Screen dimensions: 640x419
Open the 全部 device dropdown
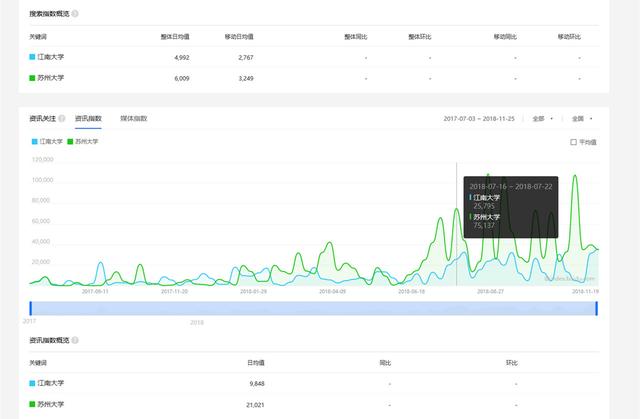[542, 119]
